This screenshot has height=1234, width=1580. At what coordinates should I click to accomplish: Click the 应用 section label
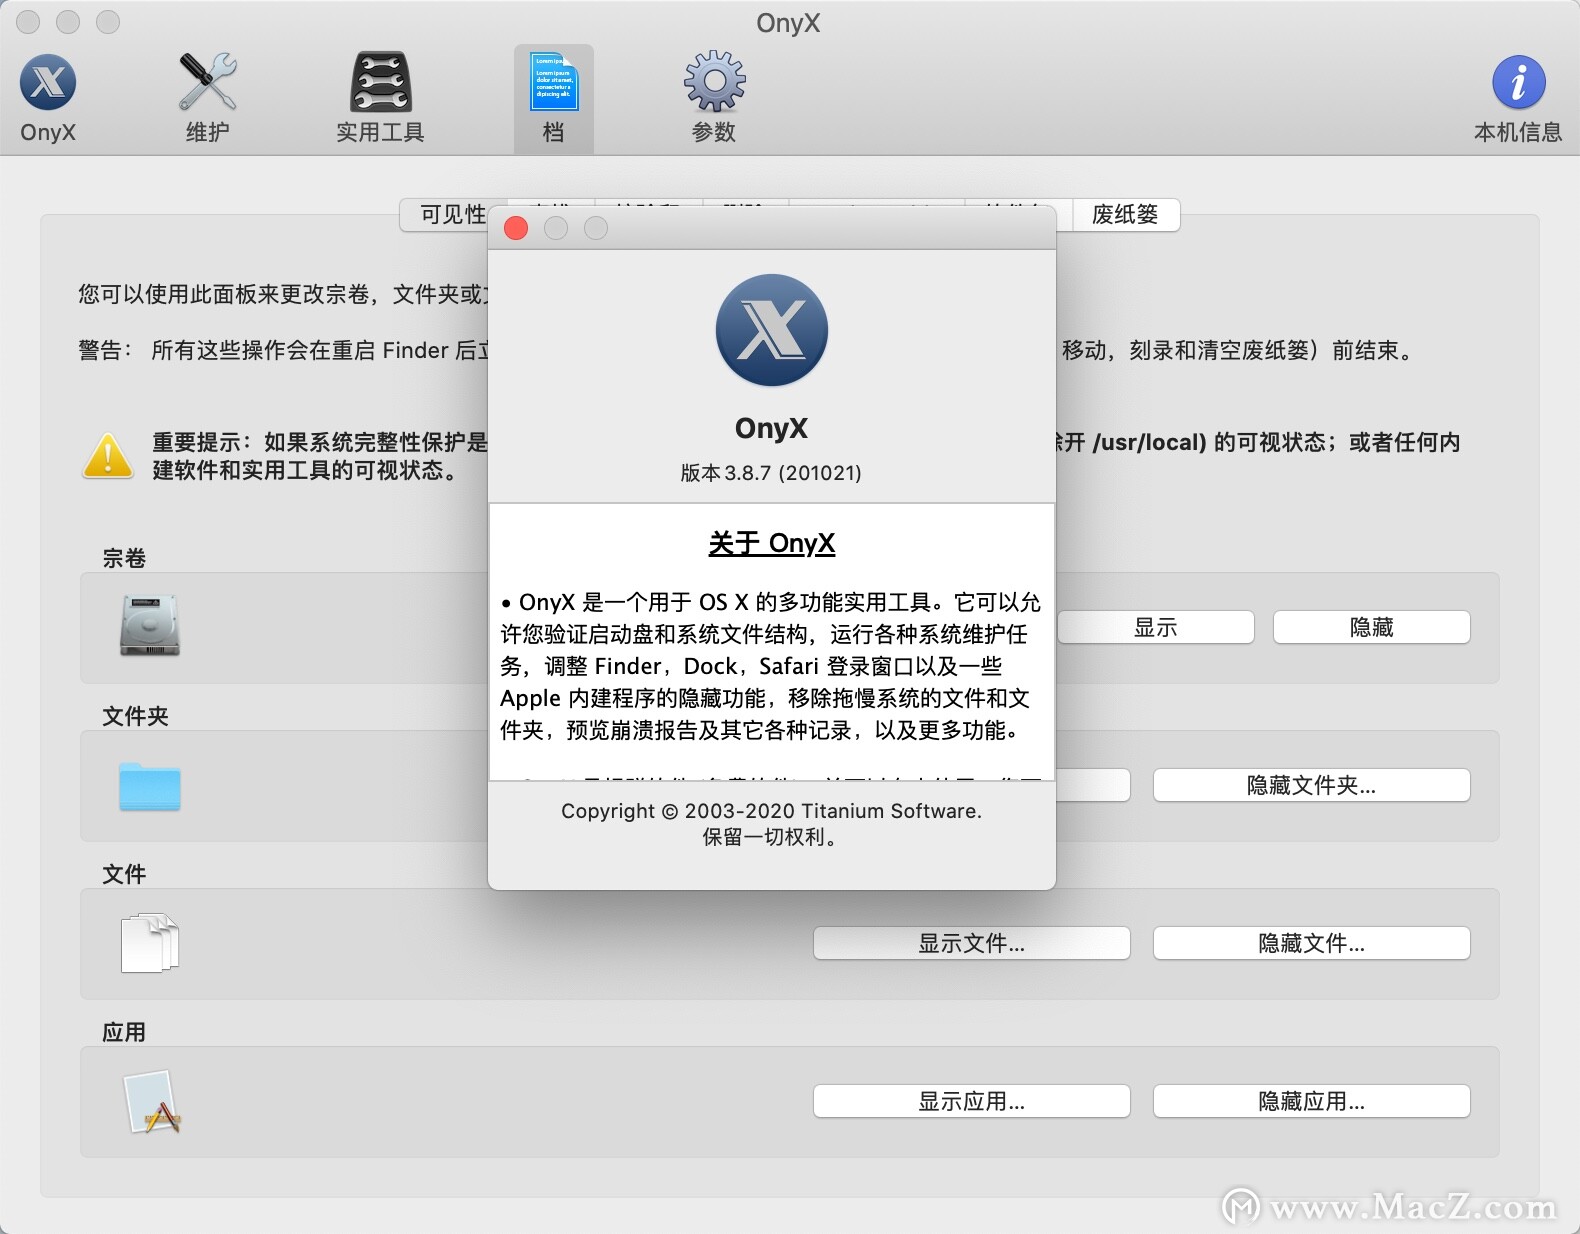(124, 1032)
